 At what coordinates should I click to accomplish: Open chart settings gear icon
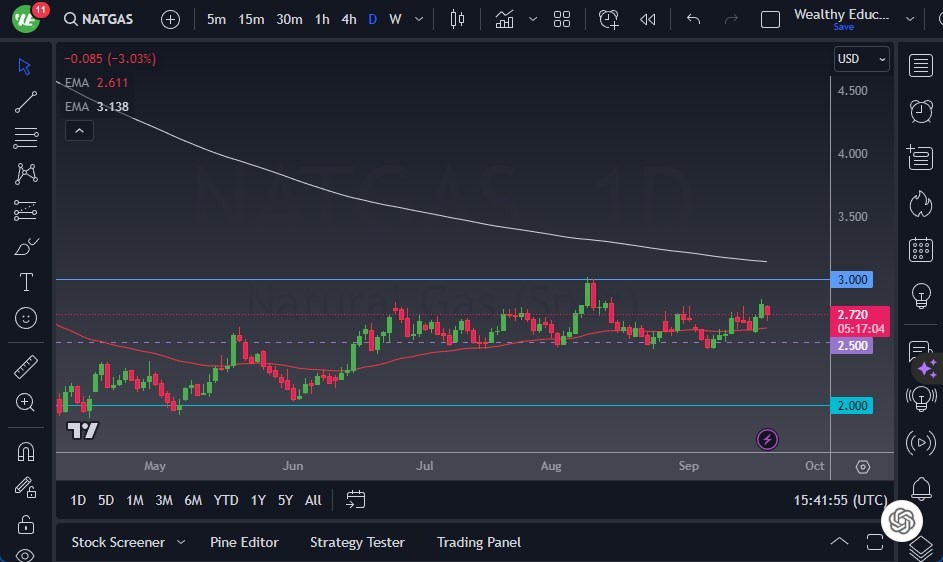[x=863, y=467]
